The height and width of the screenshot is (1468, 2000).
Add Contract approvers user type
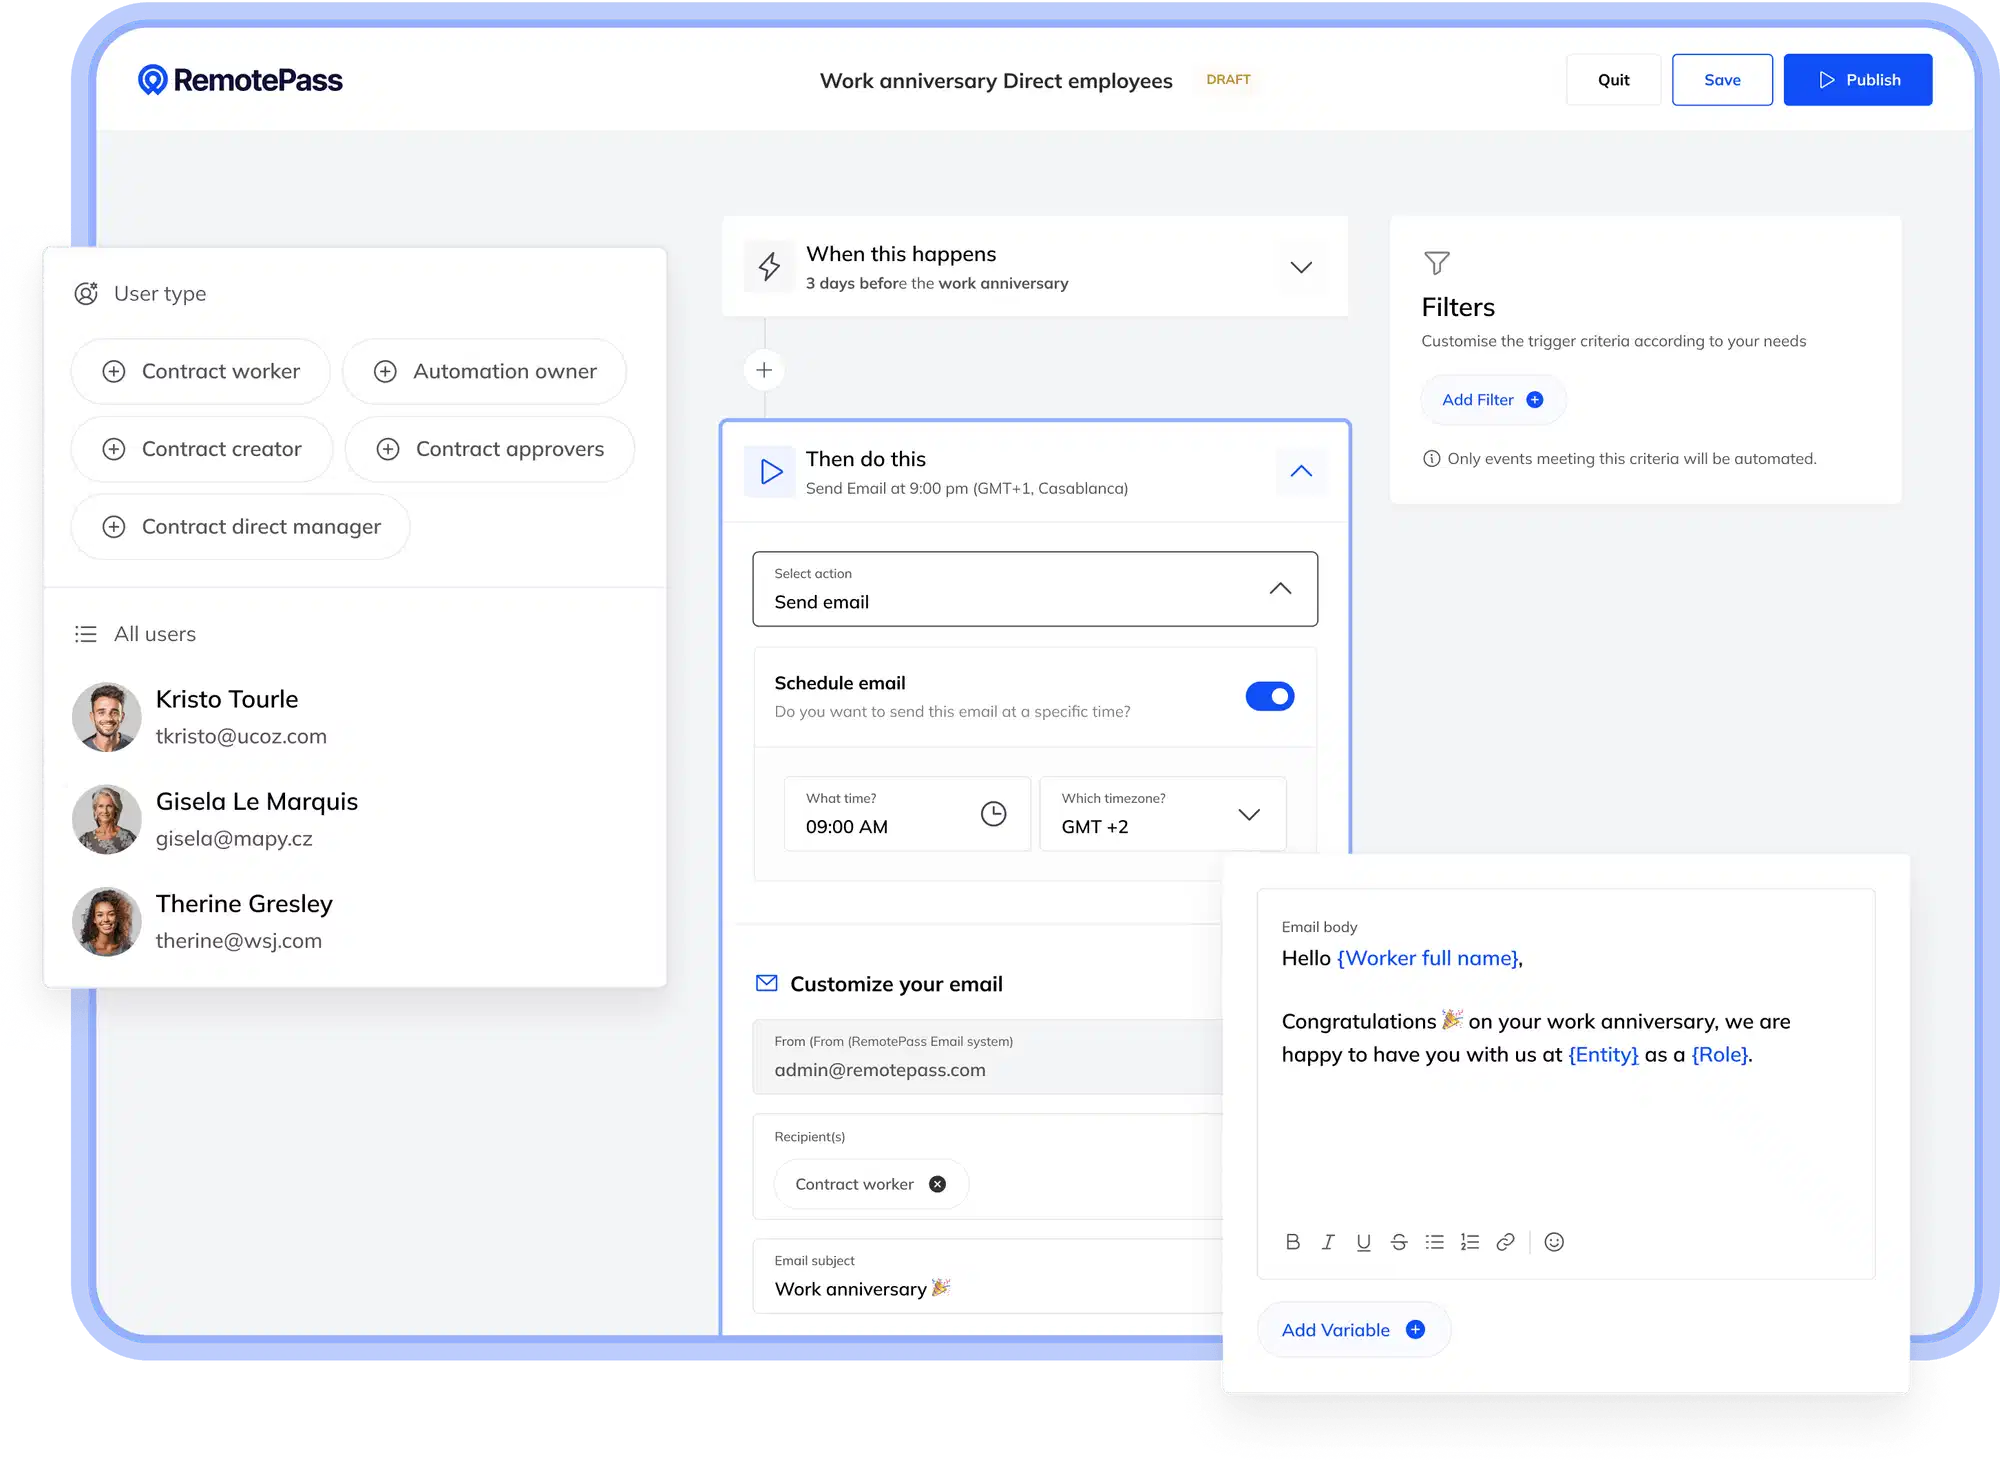pos(490,449)
